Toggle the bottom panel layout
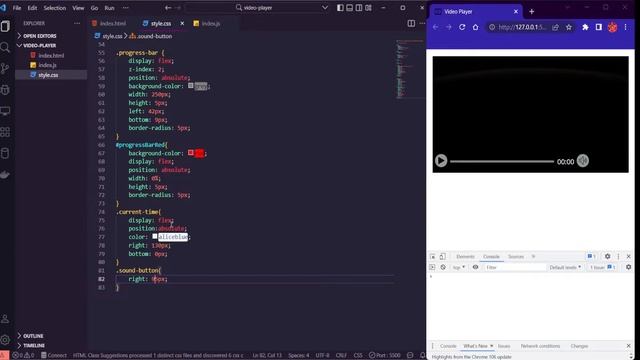 [x=349, y=8]
